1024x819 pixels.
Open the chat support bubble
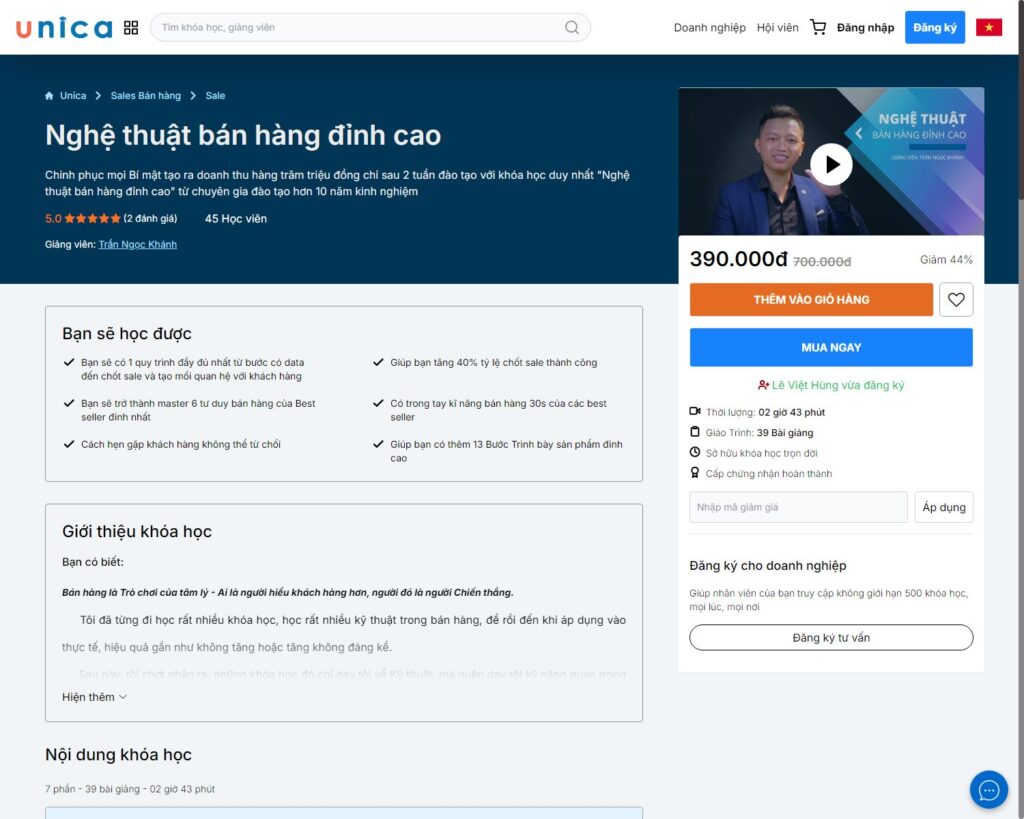click(x=988, y=790)
